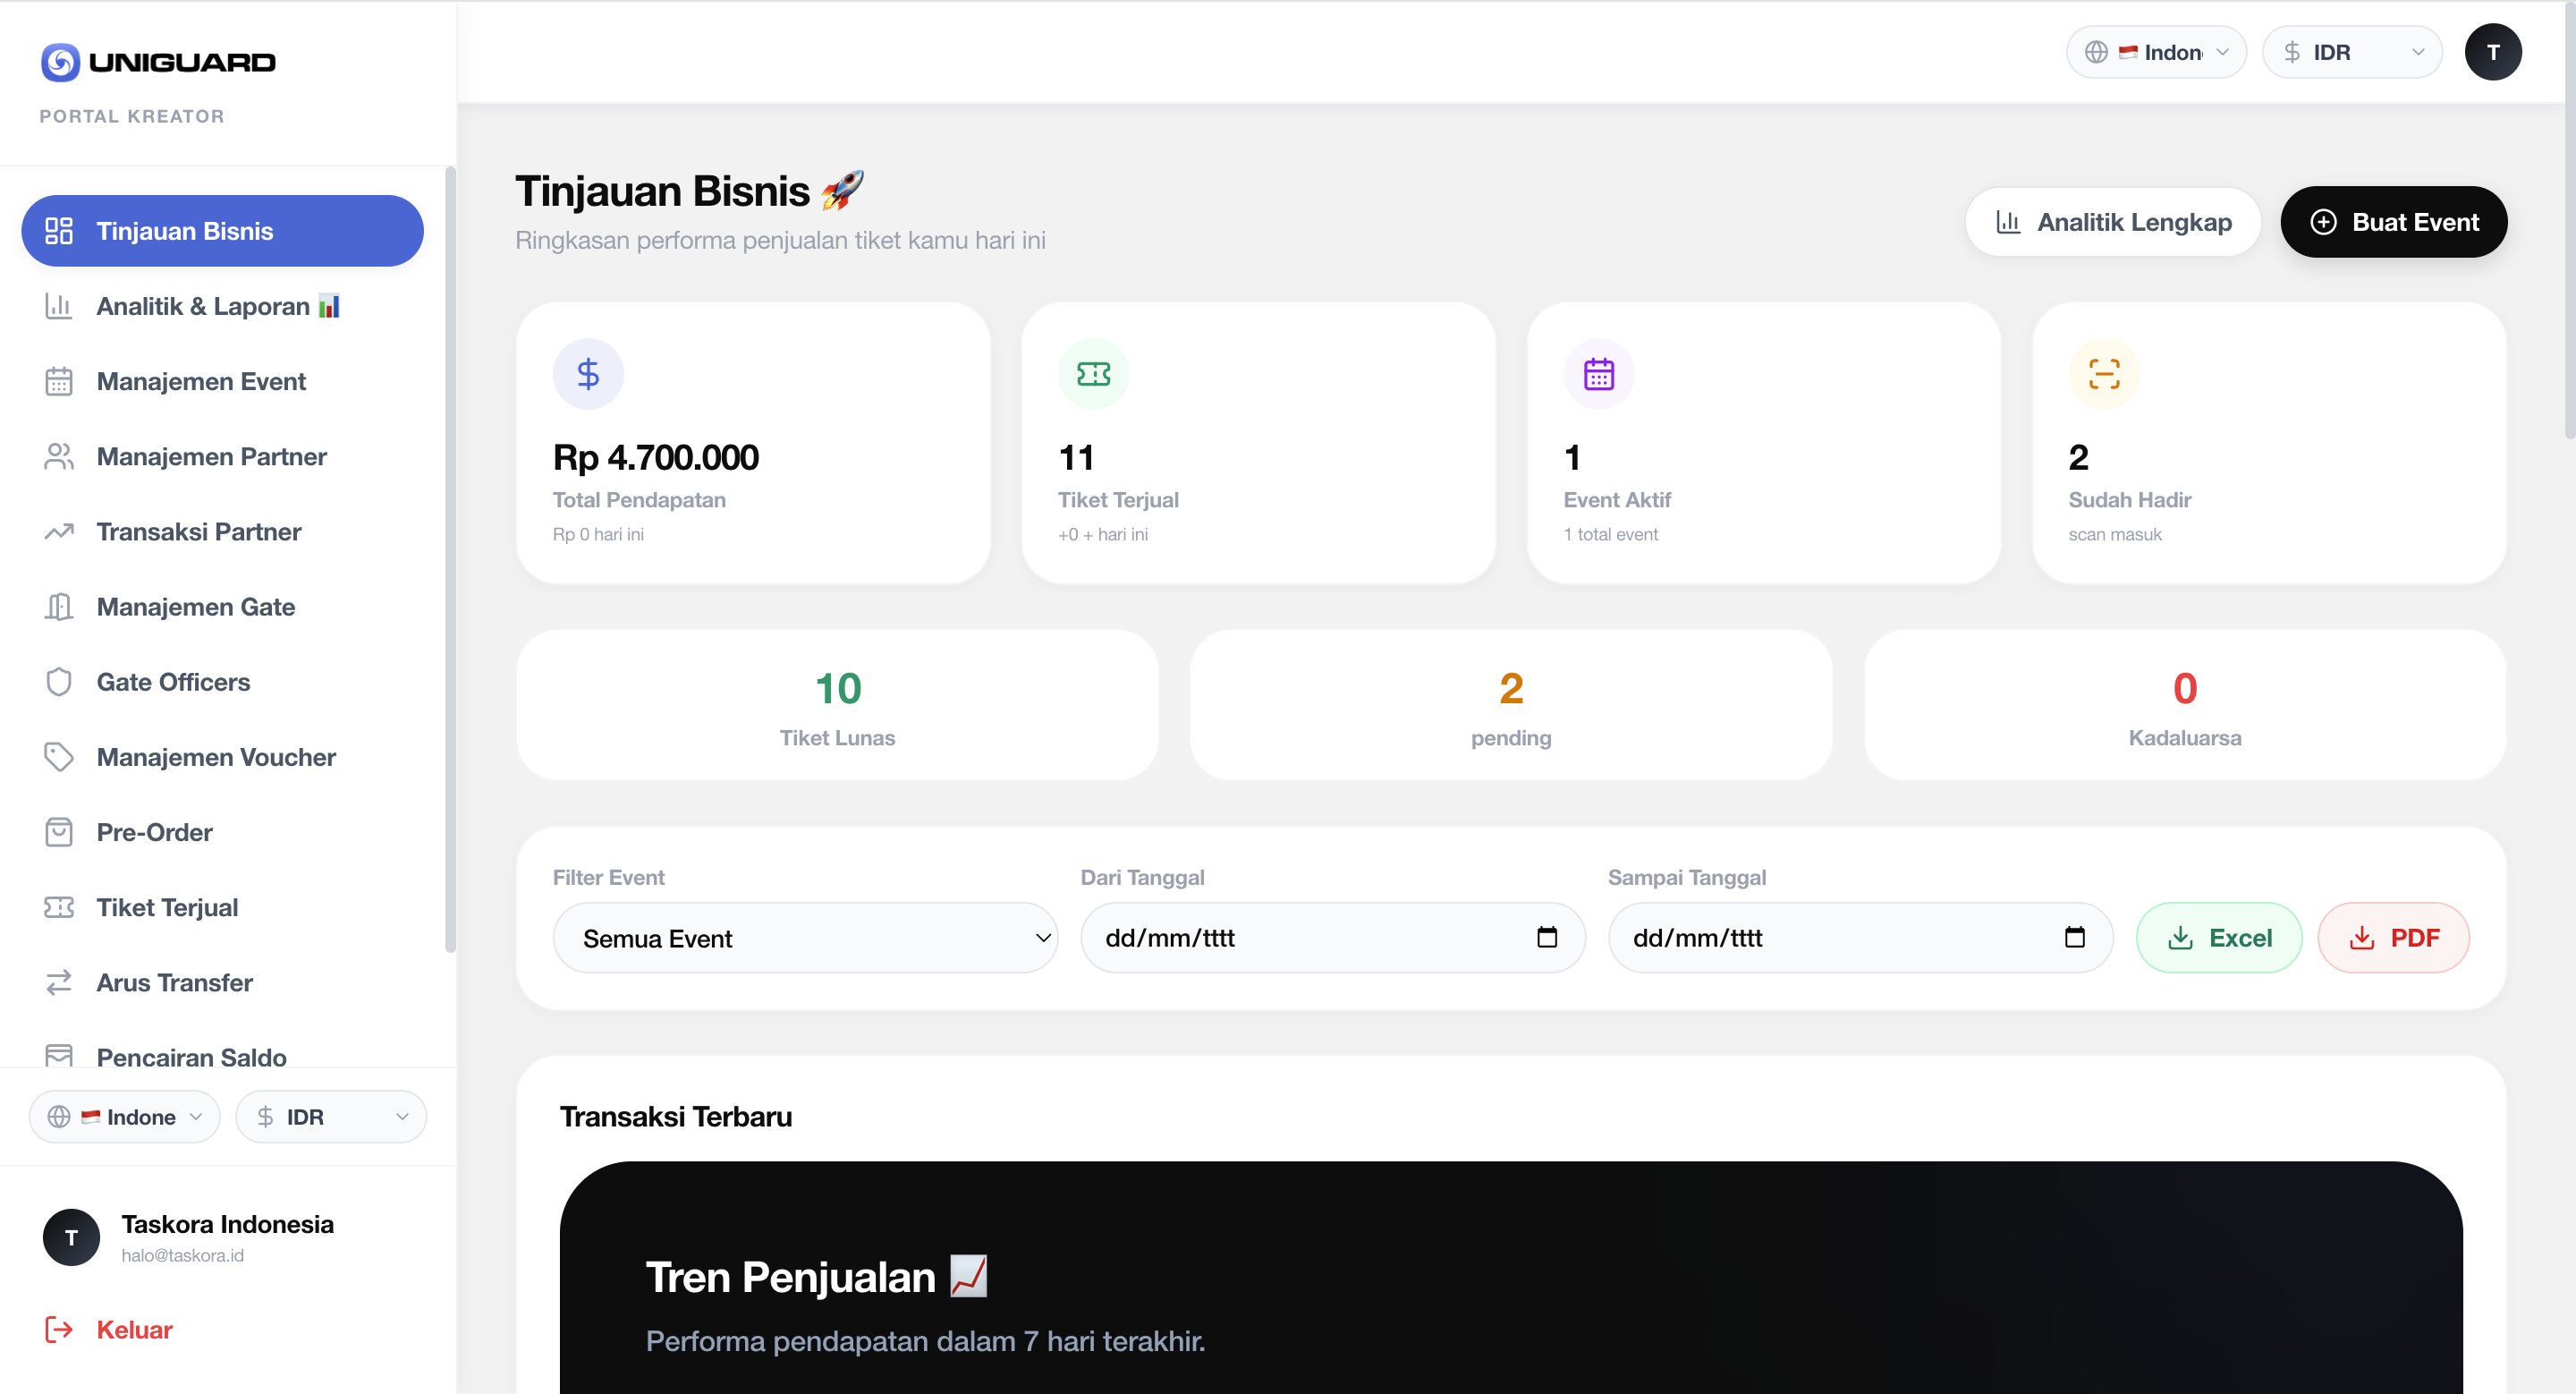This screenshot has height=1394, width=2576.
Task: Click the Manajemen Voucher tag icon
Action: point(59,757)
